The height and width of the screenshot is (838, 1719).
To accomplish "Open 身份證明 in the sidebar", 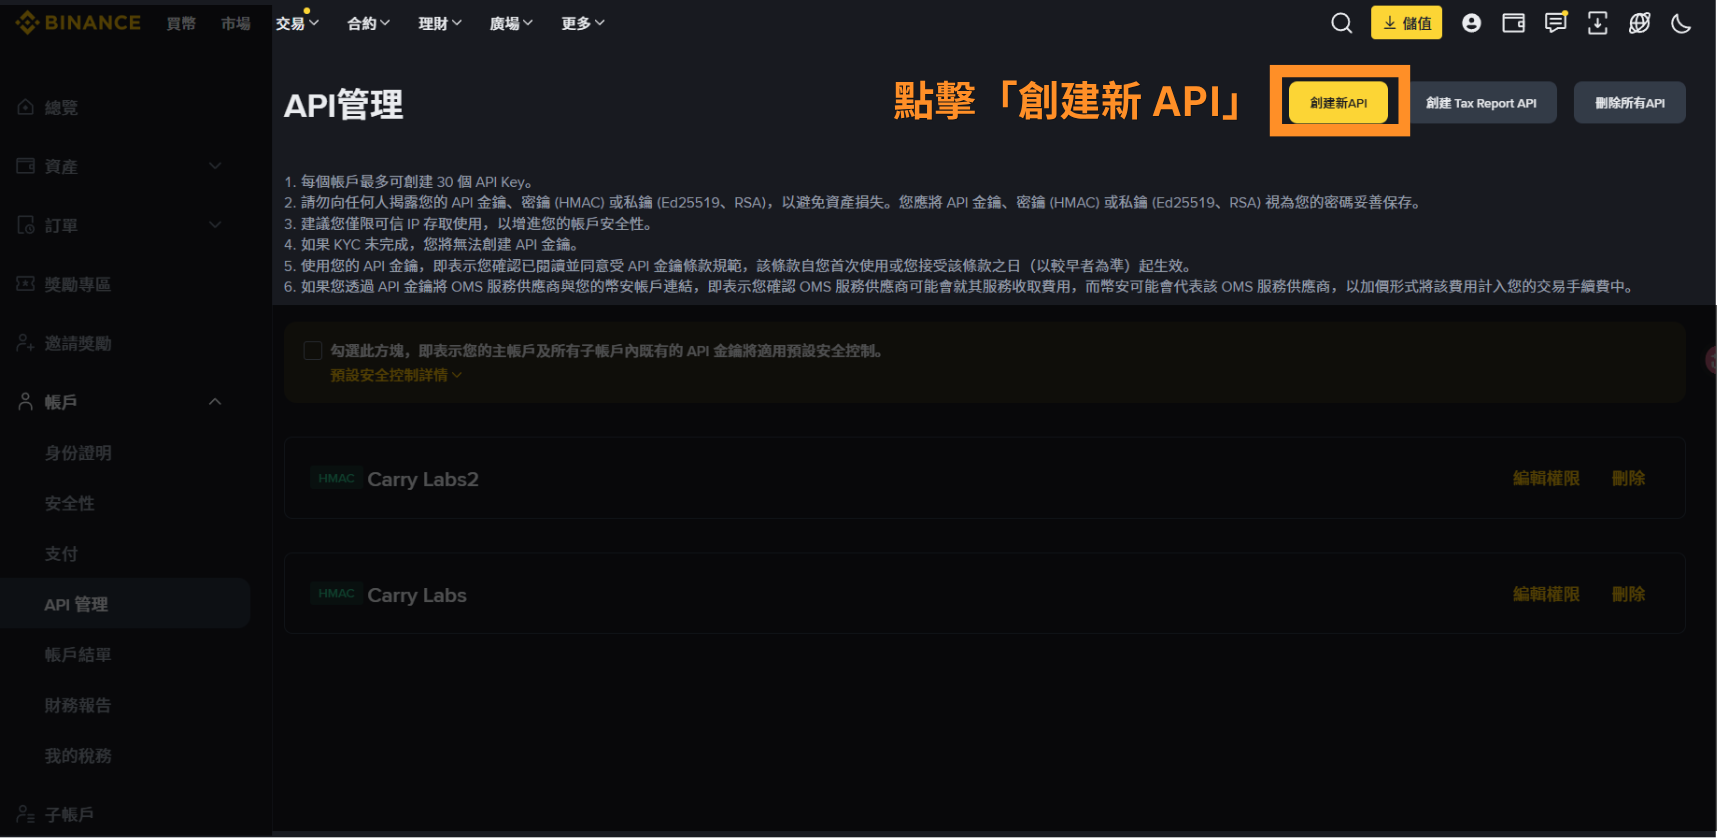I will coord(78,453).
